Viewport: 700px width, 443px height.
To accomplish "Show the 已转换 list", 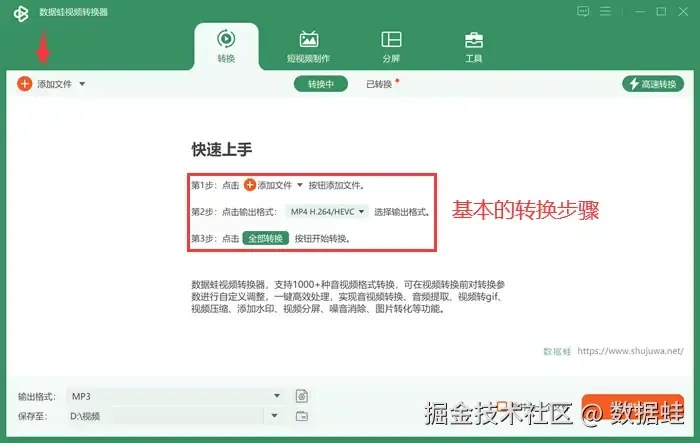I will pos(379,84).
